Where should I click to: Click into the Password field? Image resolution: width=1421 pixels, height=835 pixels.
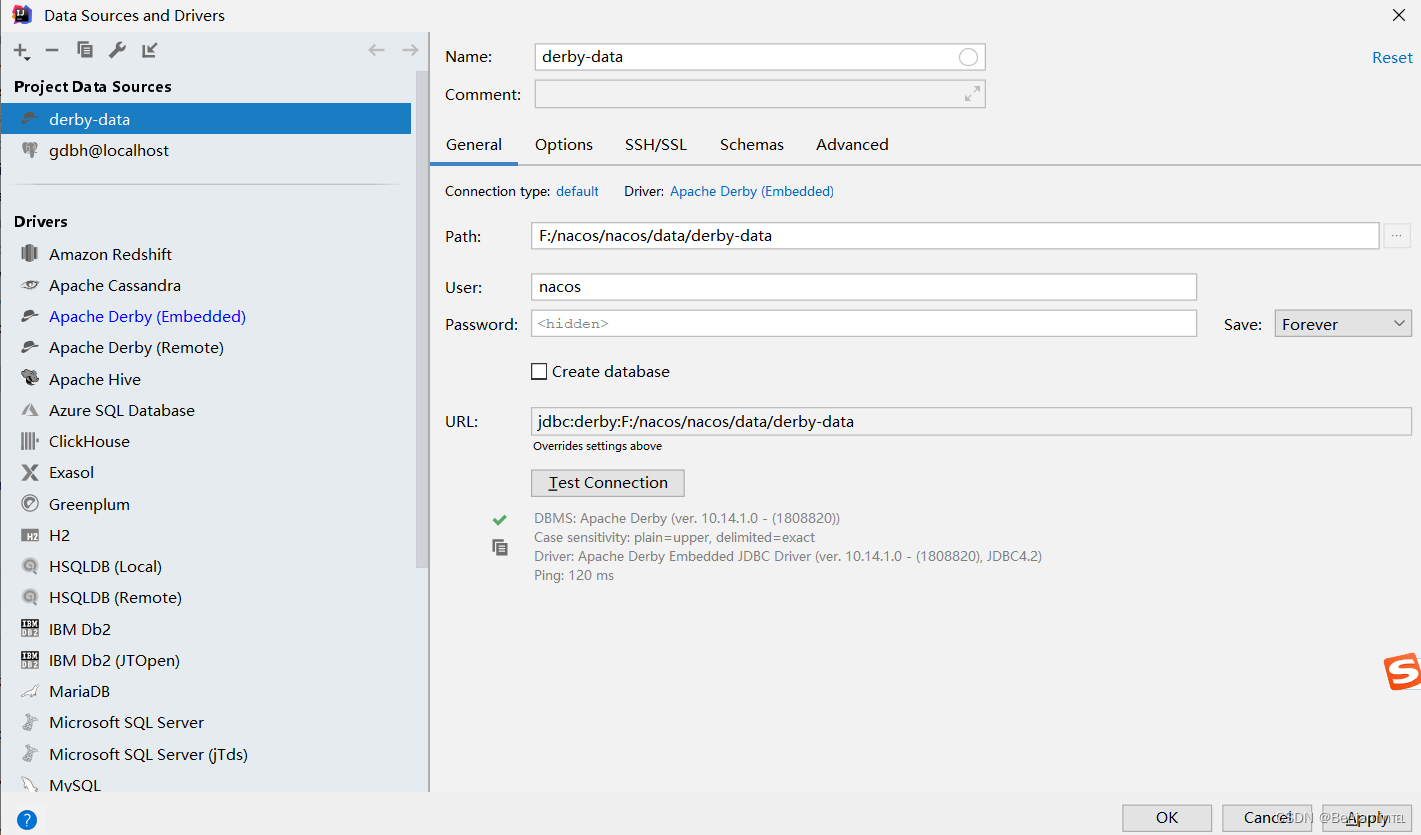864,324
